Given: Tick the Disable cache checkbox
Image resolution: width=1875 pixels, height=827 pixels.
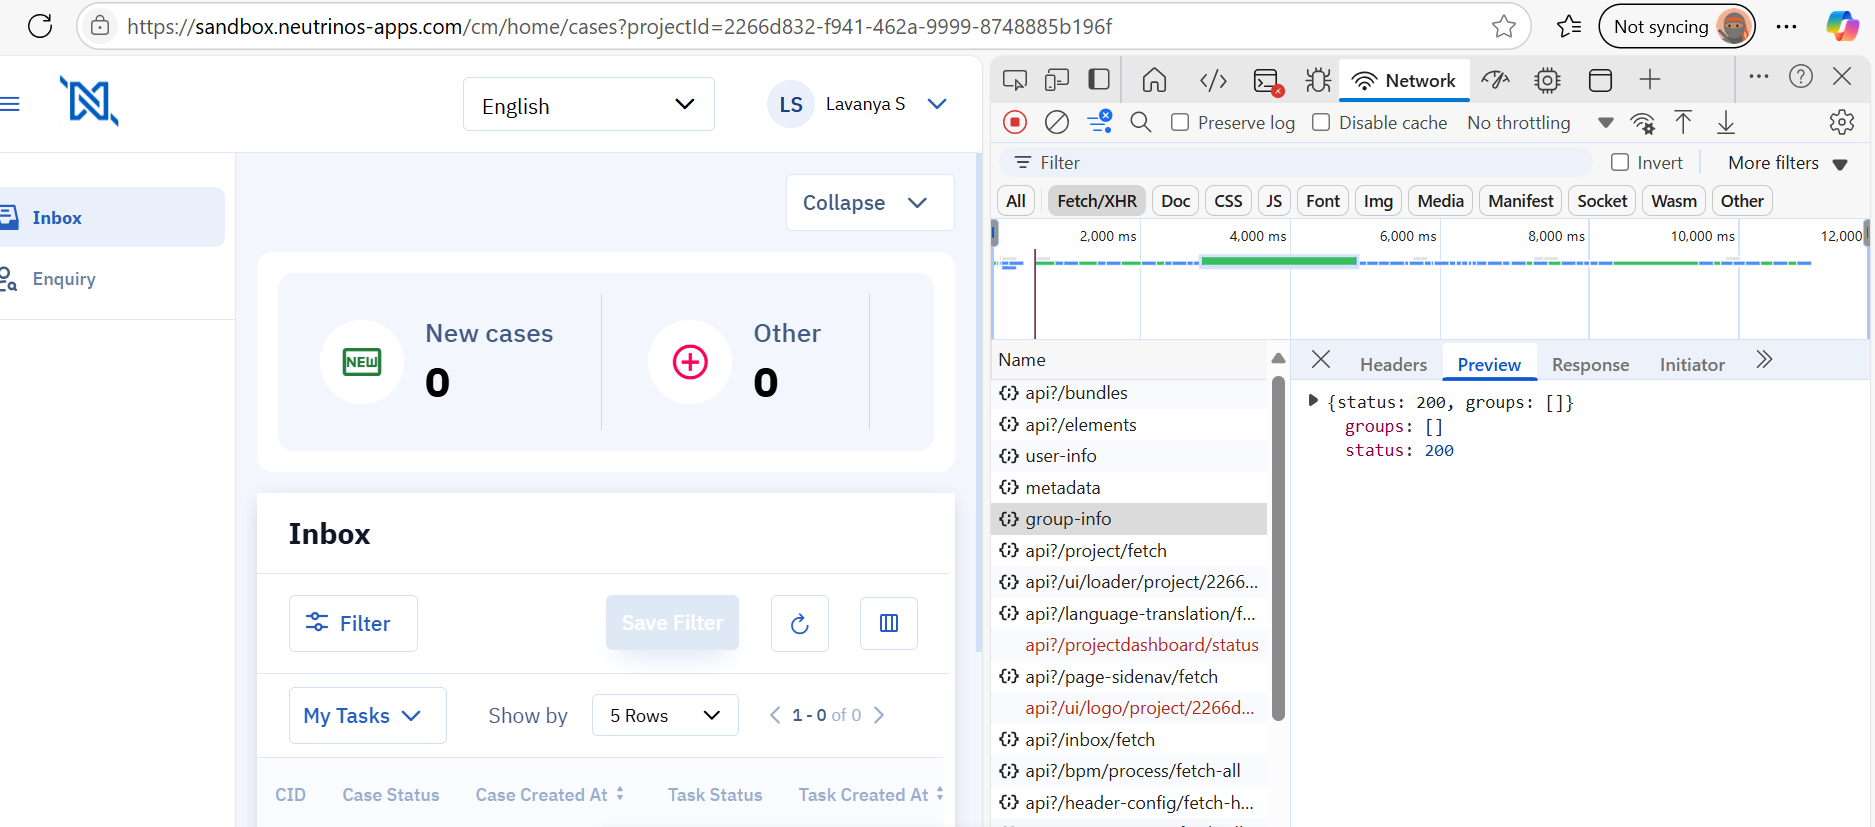Looking at the screenshot, I should tap(1321, 122).
